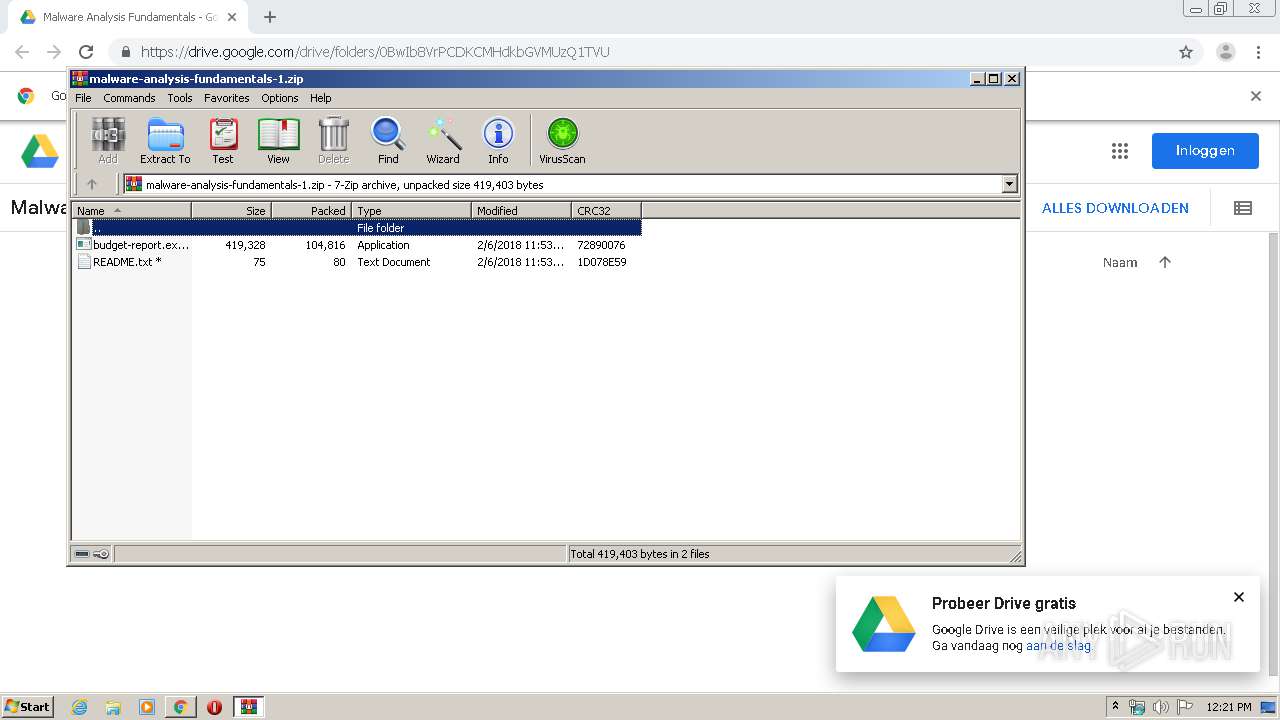
Task: Expand the archive path dropdown
Action: tap(1009, 184)
